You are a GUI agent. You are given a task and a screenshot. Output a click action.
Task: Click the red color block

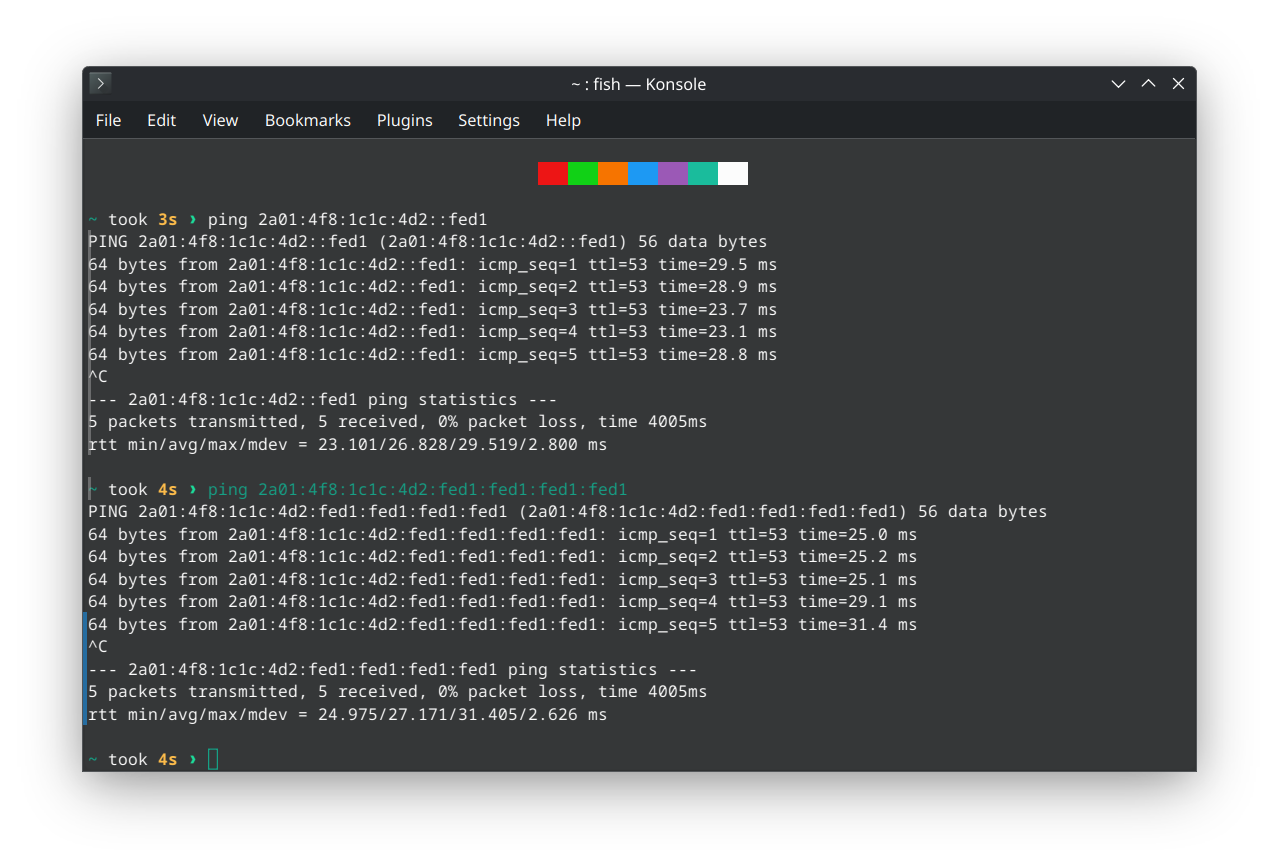coord(552,174)
